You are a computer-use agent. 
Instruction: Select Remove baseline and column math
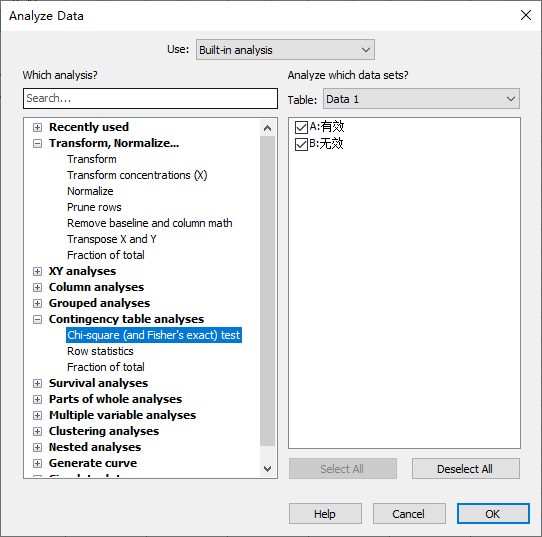150,223
